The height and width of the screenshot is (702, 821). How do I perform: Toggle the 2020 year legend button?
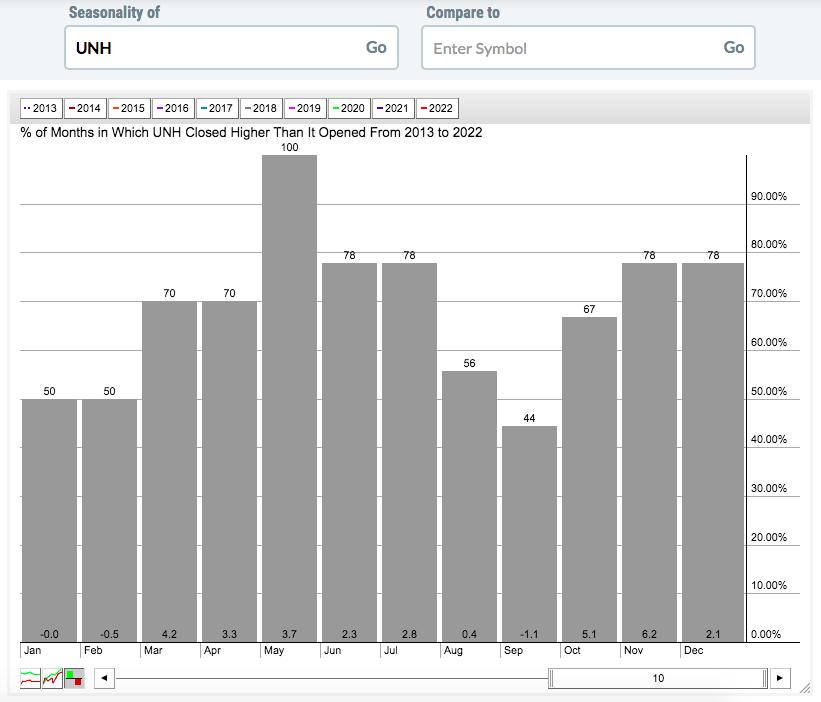348,108
